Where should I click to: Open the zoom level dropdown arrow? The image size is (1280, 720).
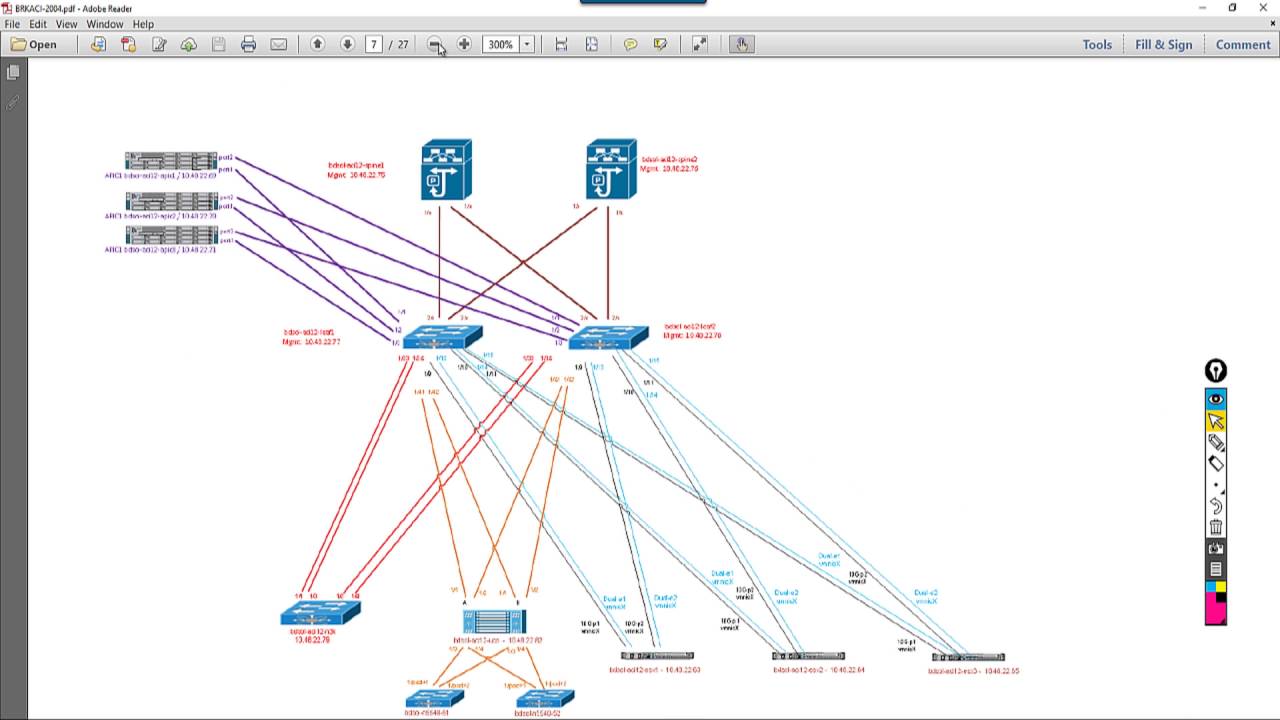[x=527, y=44]
